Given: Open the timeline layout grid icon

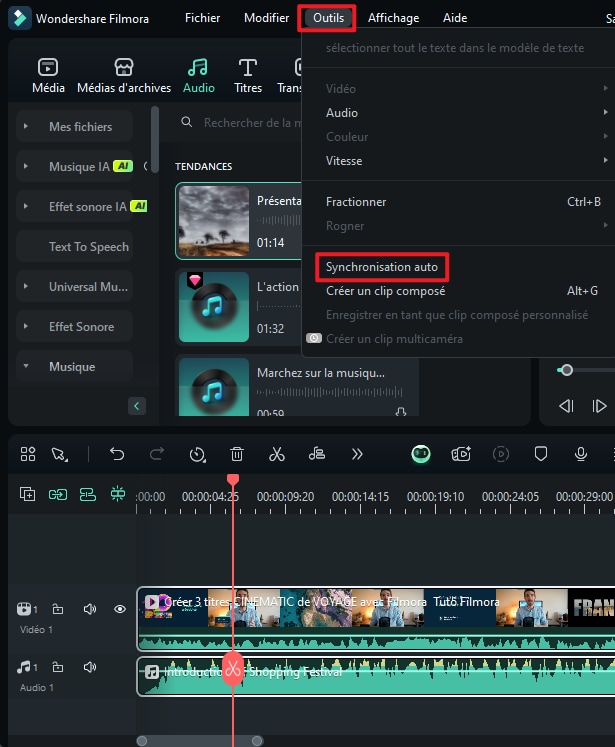Looking at the screenshot, I should pyautogui.click(x=28, y=454).
